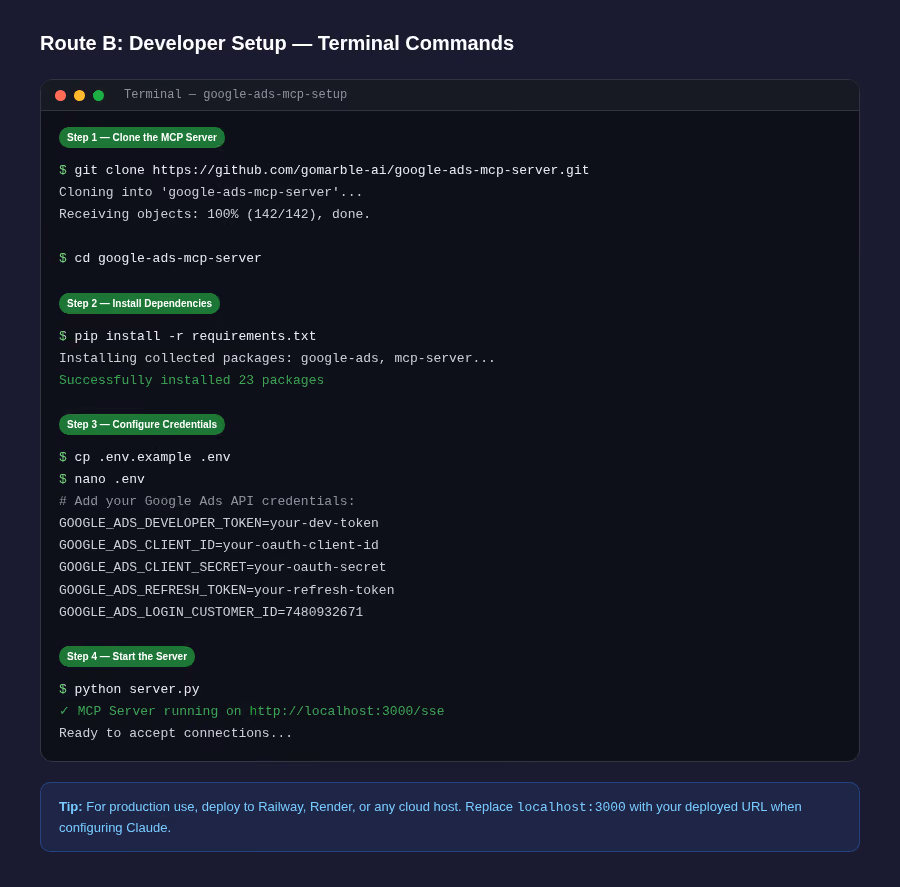Click the green maximize dot in terminal header
Image resolution: width=900 pixels, height=887 pixels.
click(98, 95)
